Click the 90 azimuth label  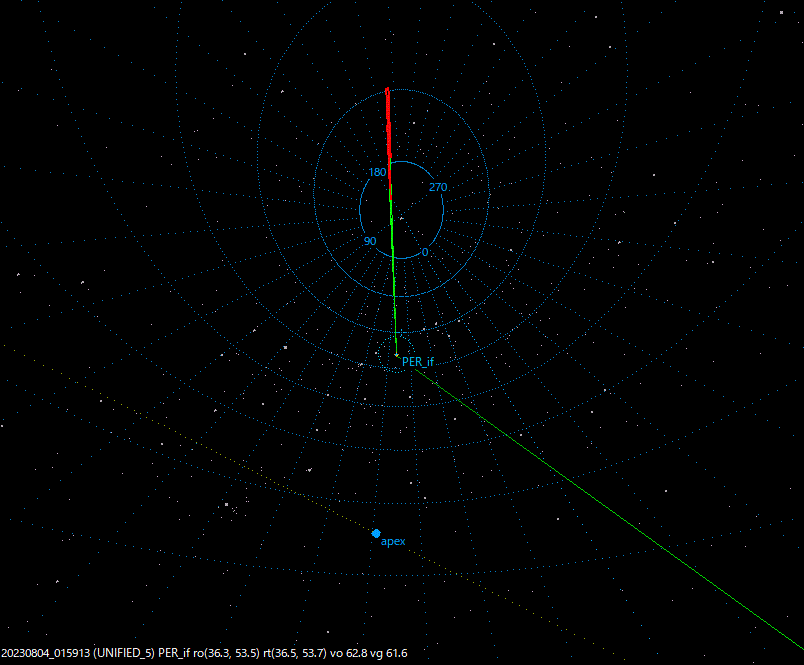coord(368,241)
